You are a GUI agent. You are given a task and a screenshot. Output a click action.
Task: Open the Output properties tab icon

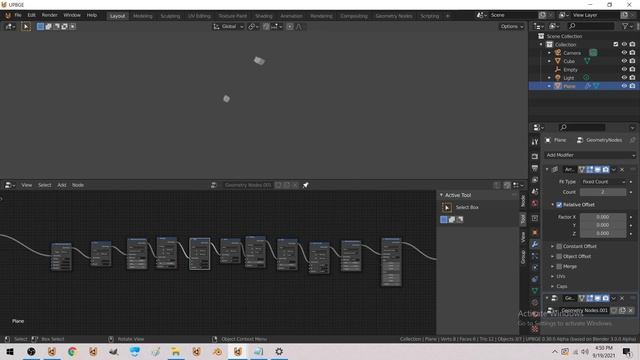pos(535,168)
